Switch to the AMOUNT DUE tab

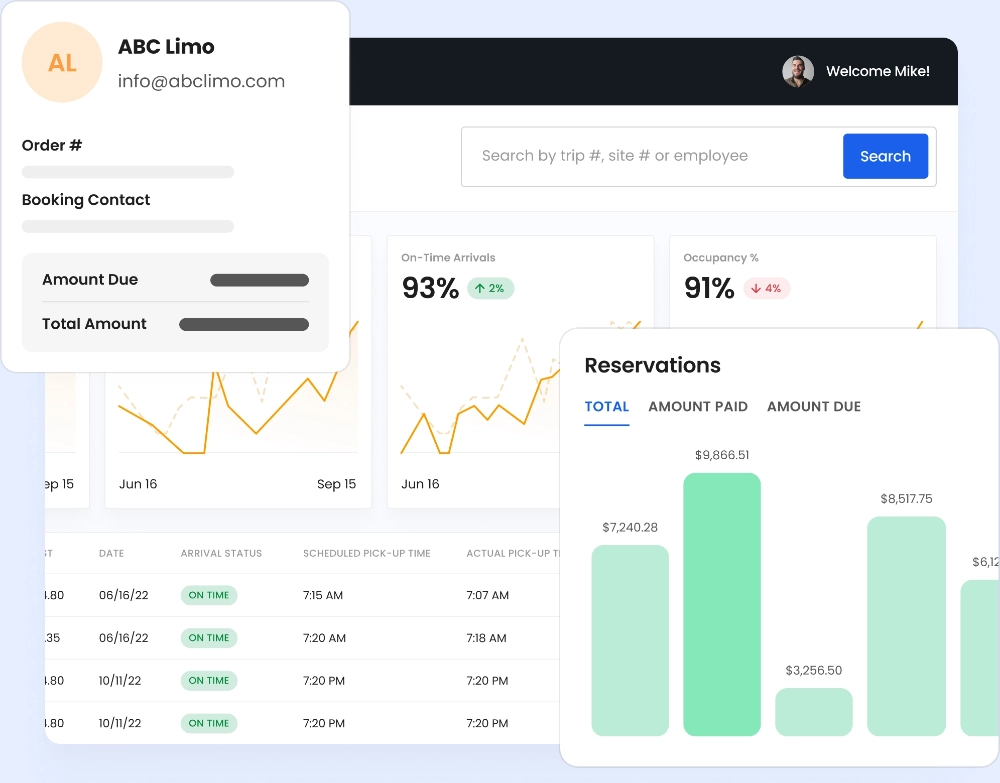[x=814, y=407]
